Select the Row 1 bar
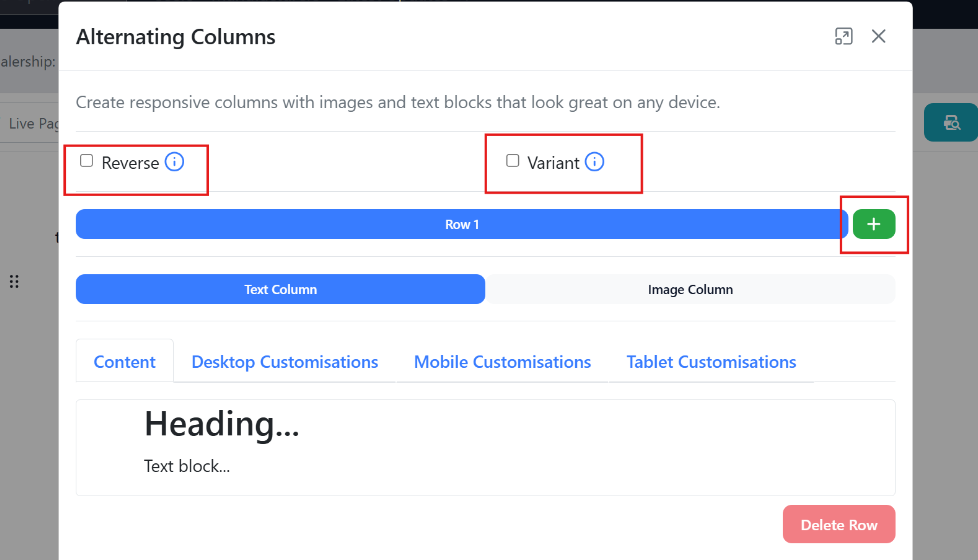This screenshot has height=560, width=978. coord(461,224)
